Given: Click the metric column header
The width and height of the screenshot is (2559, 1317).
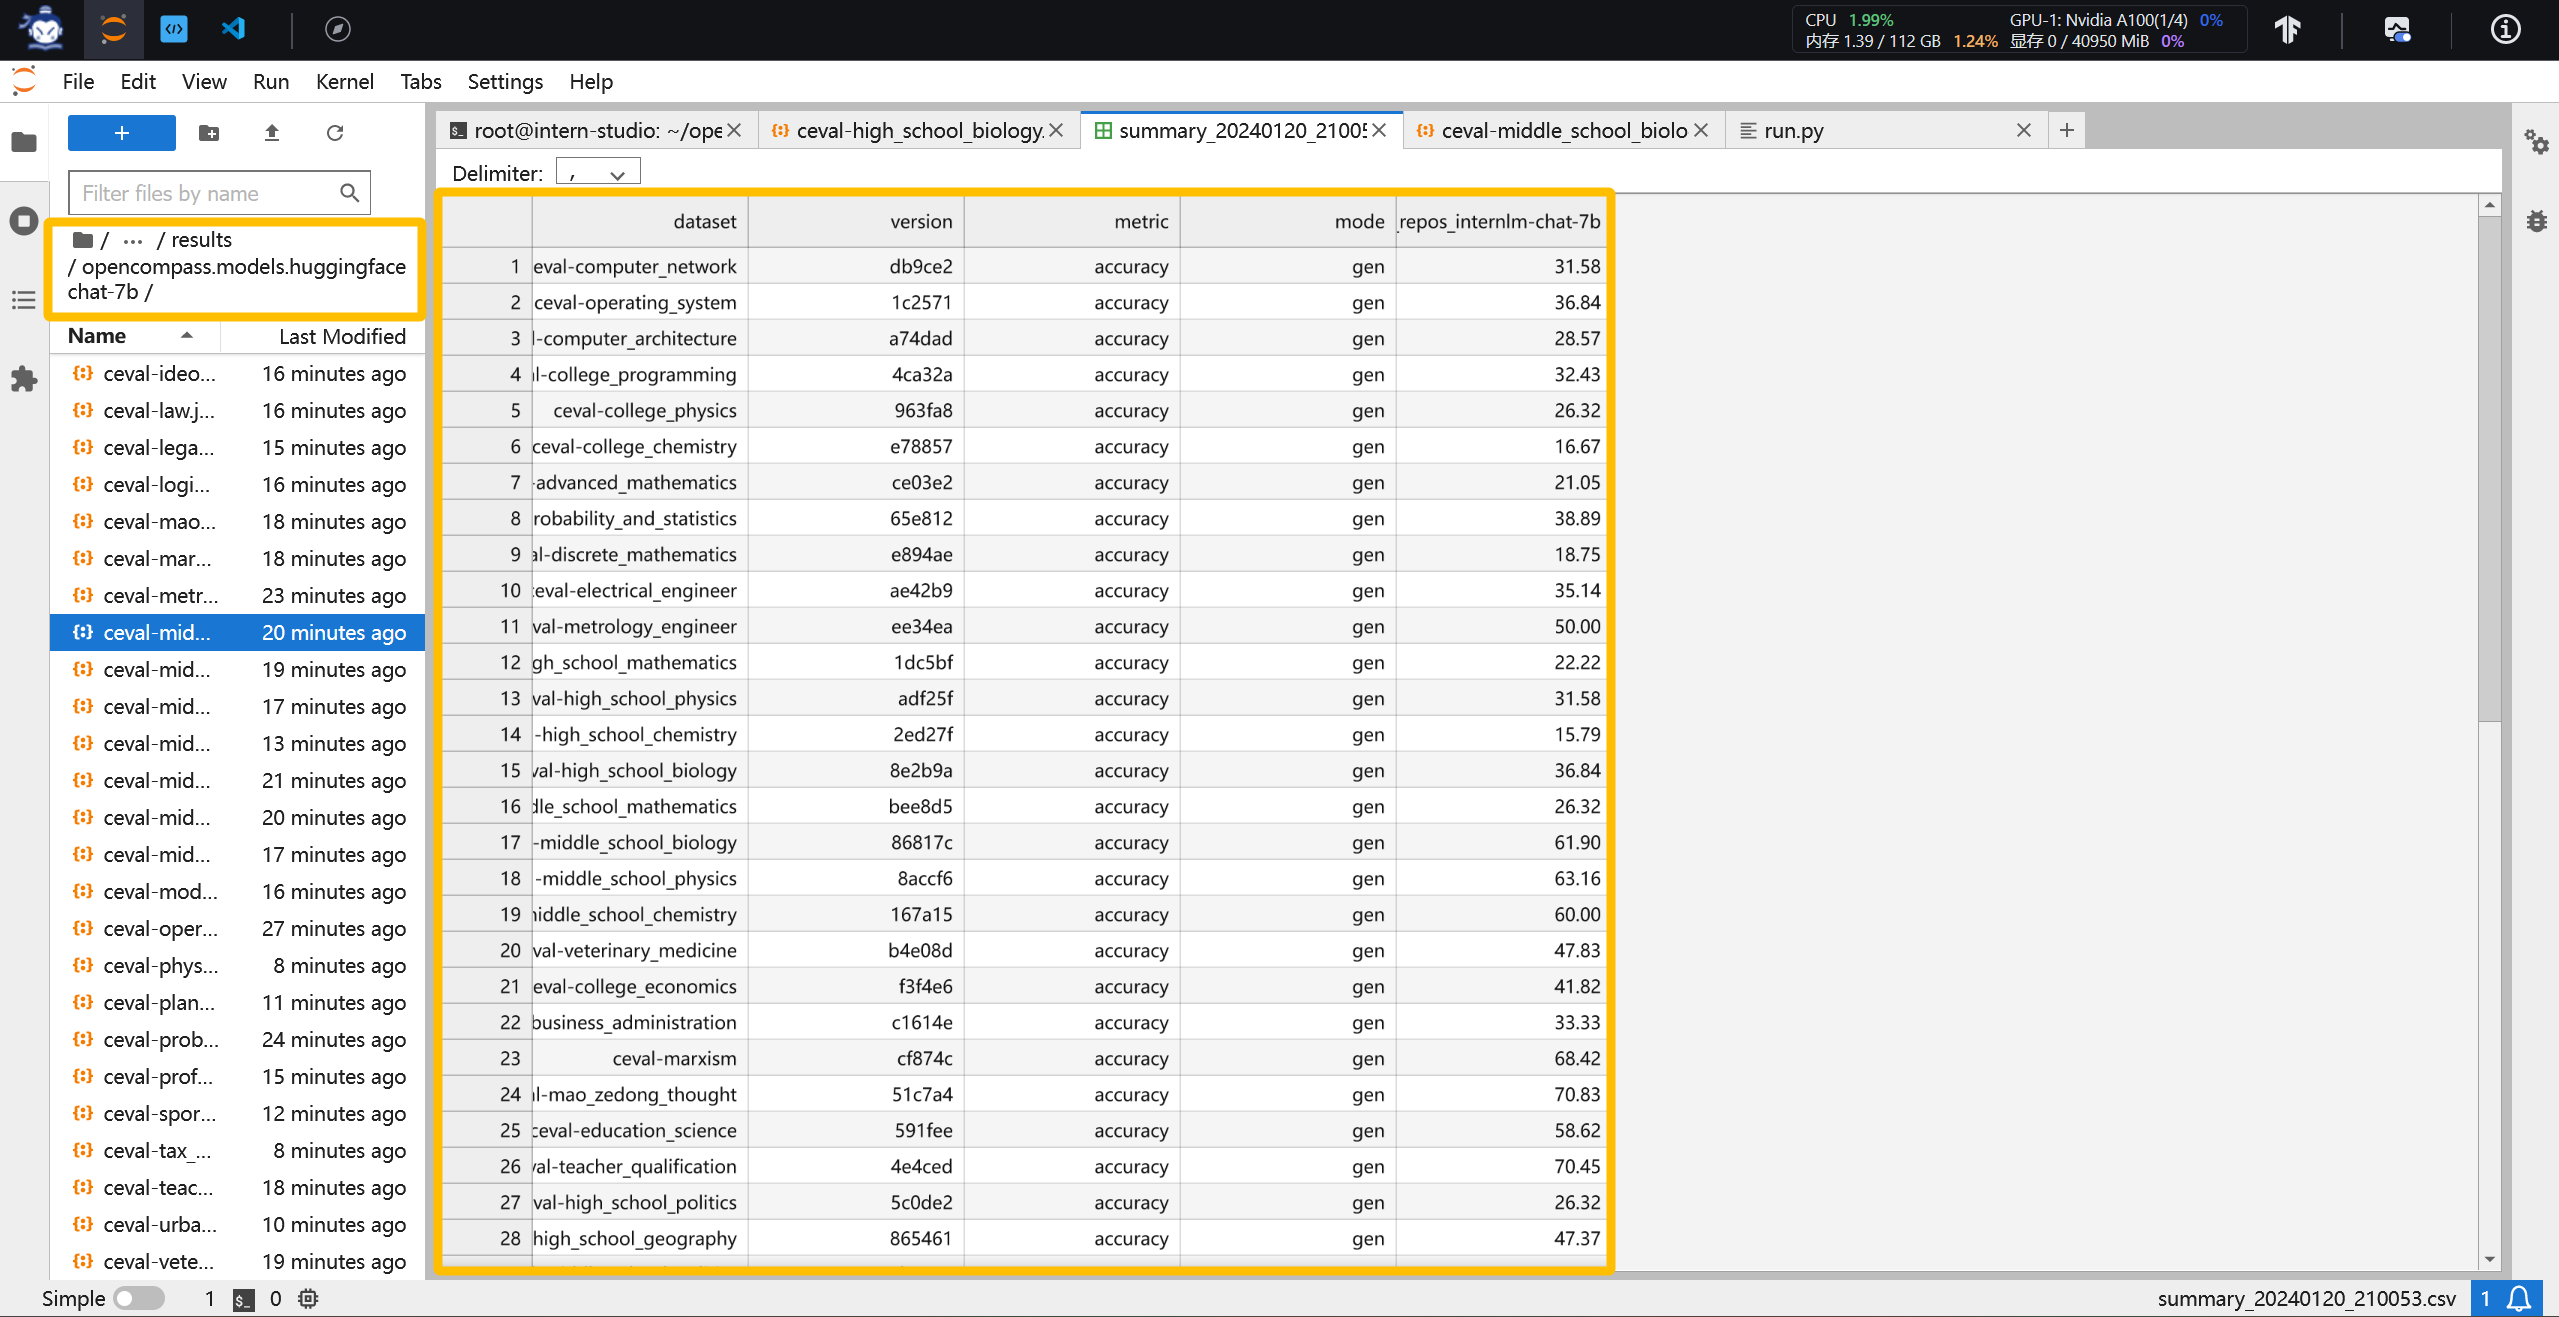Looking at the screenshot, I should pyautogui.click(x=1072, y=222).
